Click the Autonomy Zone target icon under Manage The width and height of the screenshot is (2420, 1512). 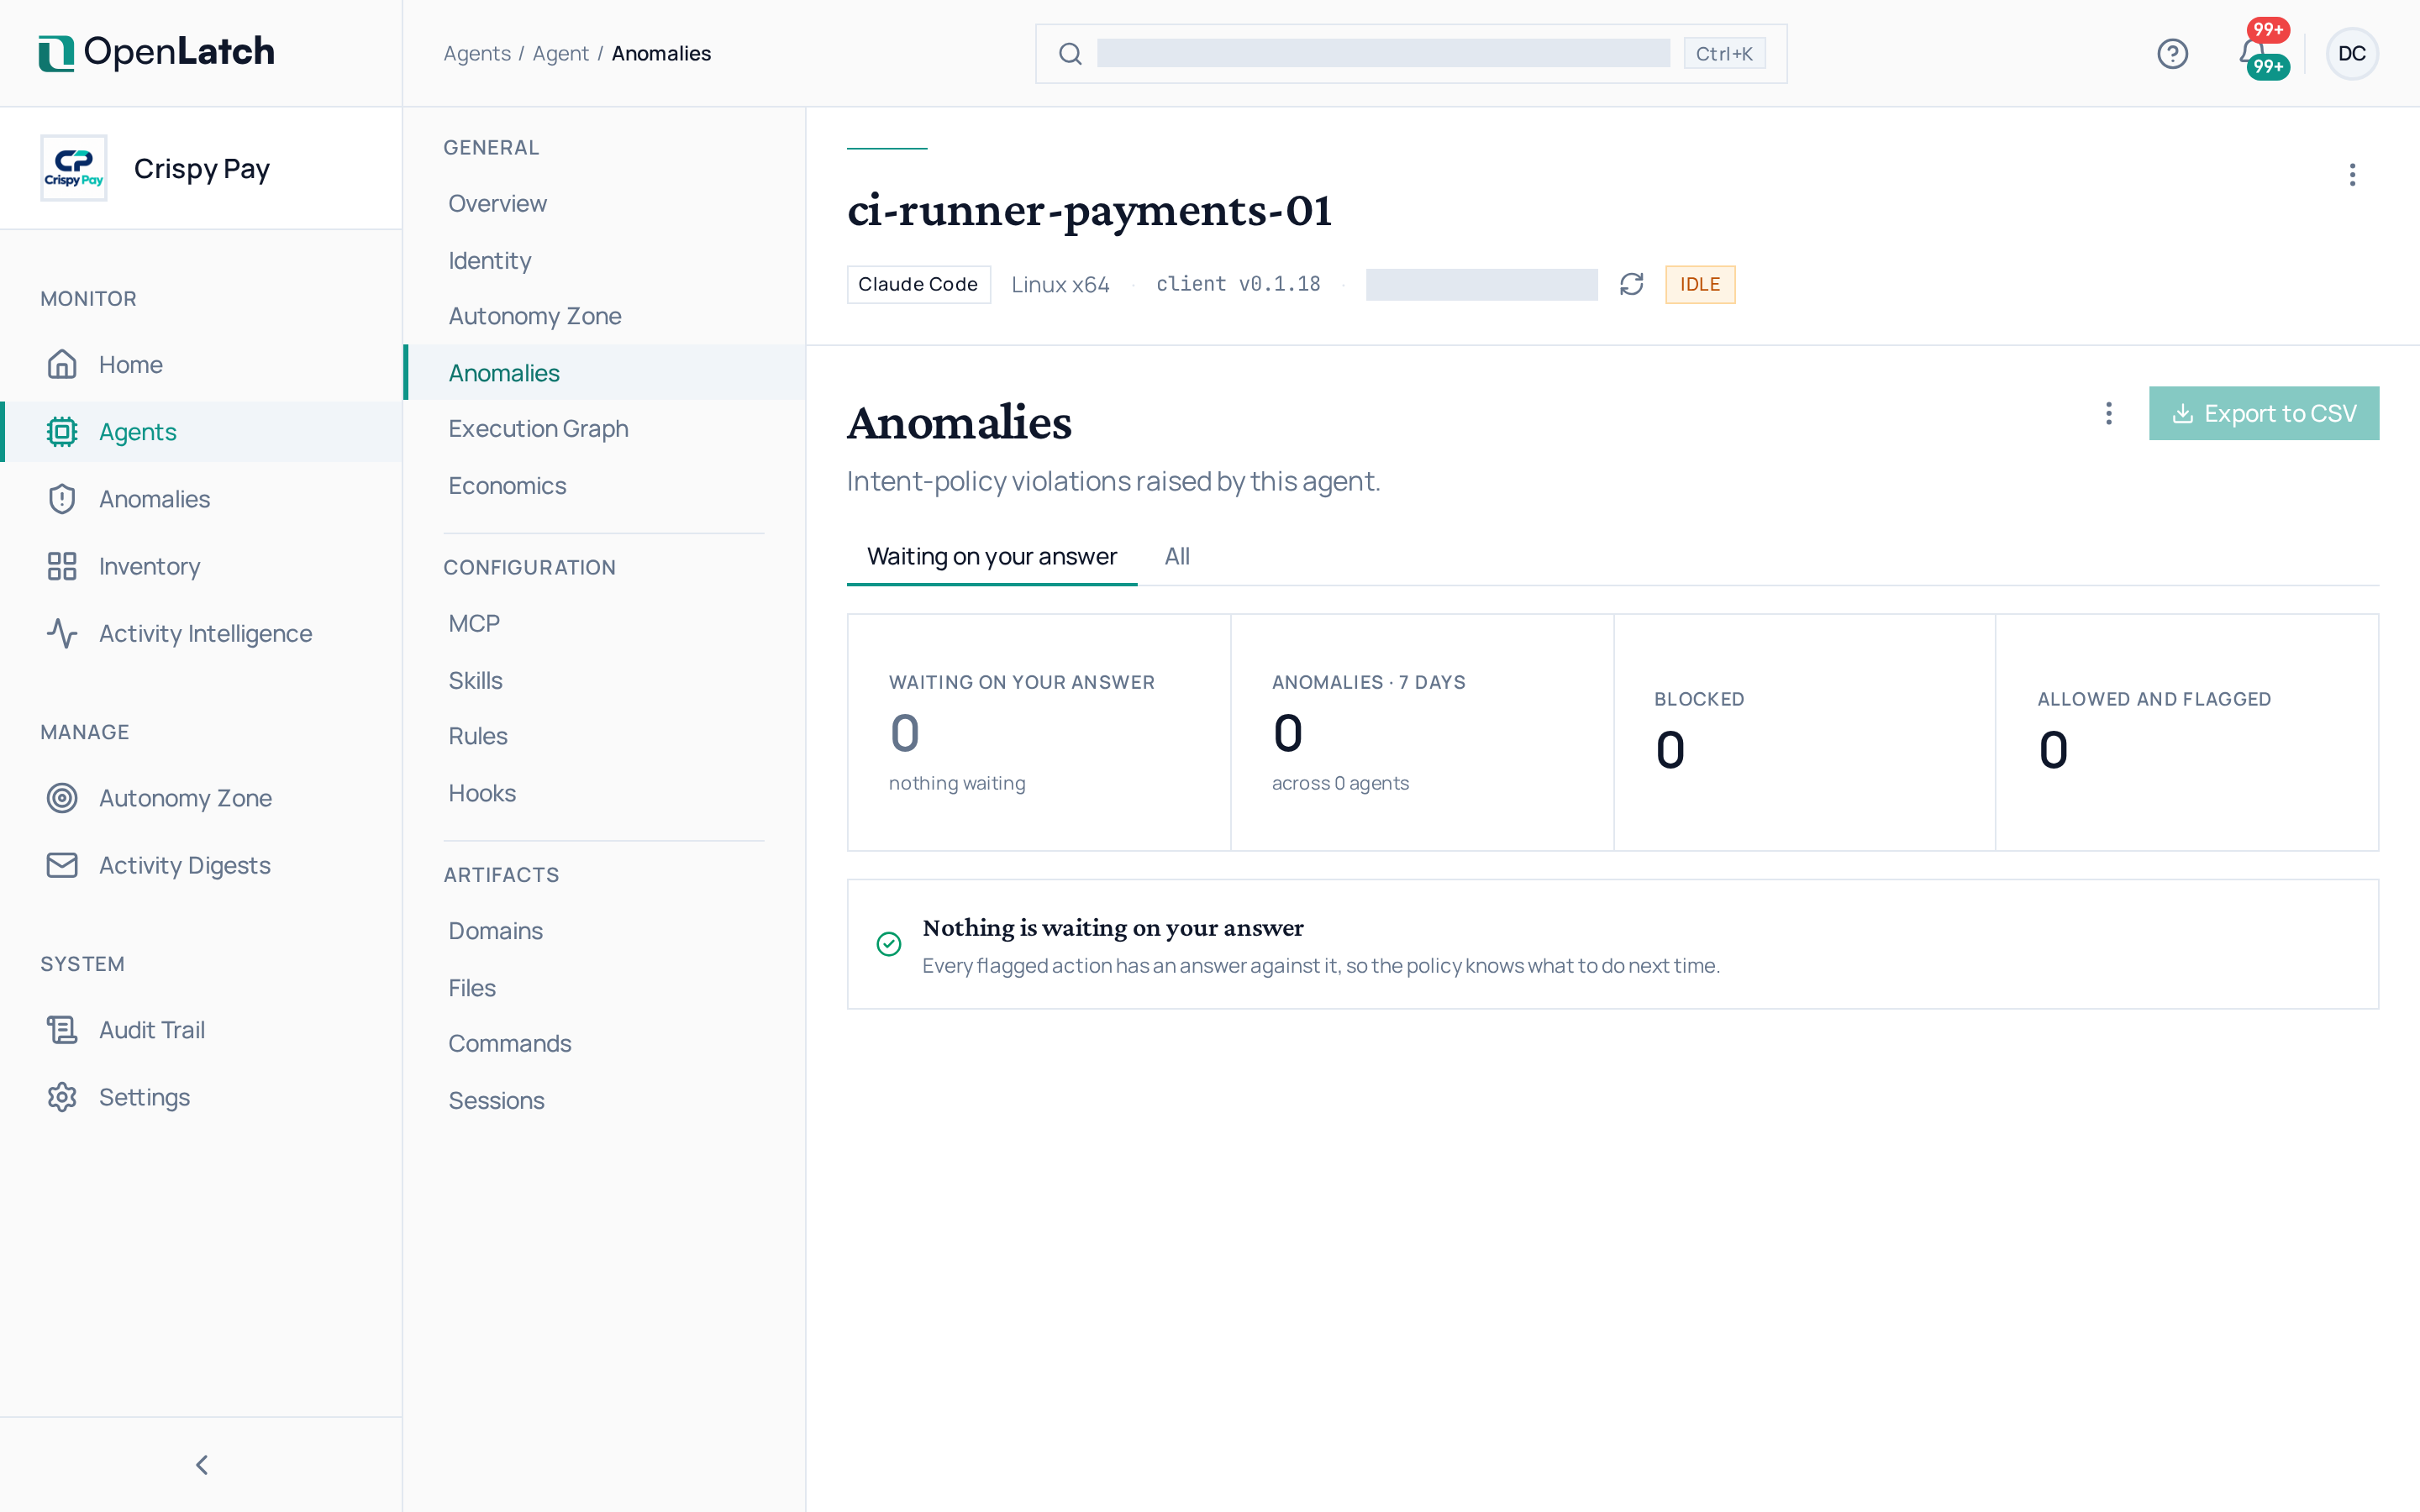pyautogui.click(x=62, y=798)
